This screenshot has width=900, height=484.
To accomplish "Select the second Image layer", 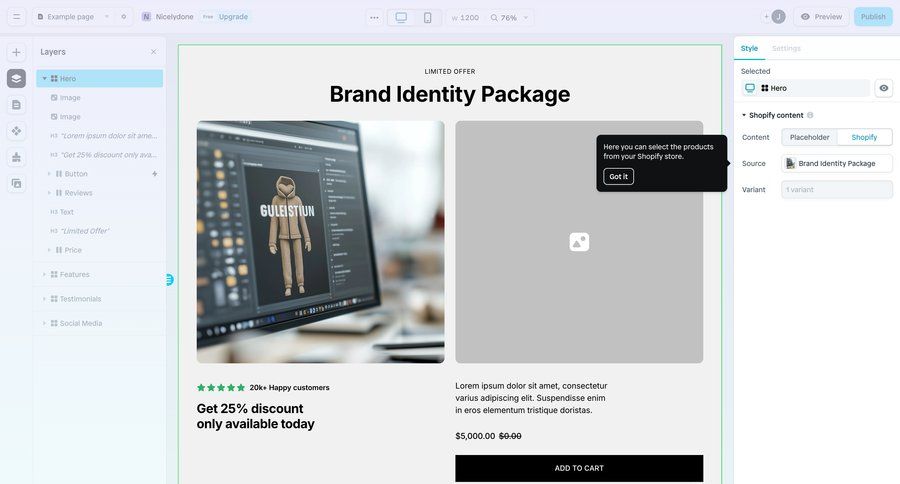I will (x=99, y=117).
